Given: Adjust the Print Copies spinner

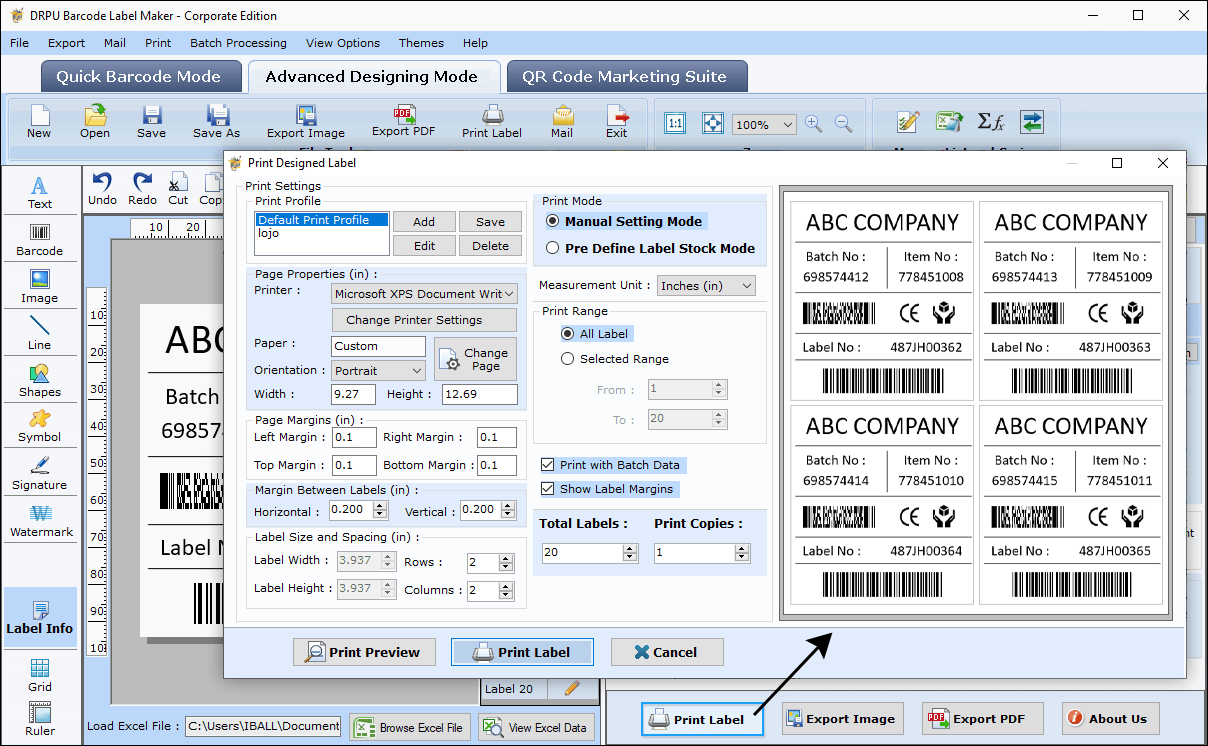Looking at the screenshot, I should pos(742,553).
